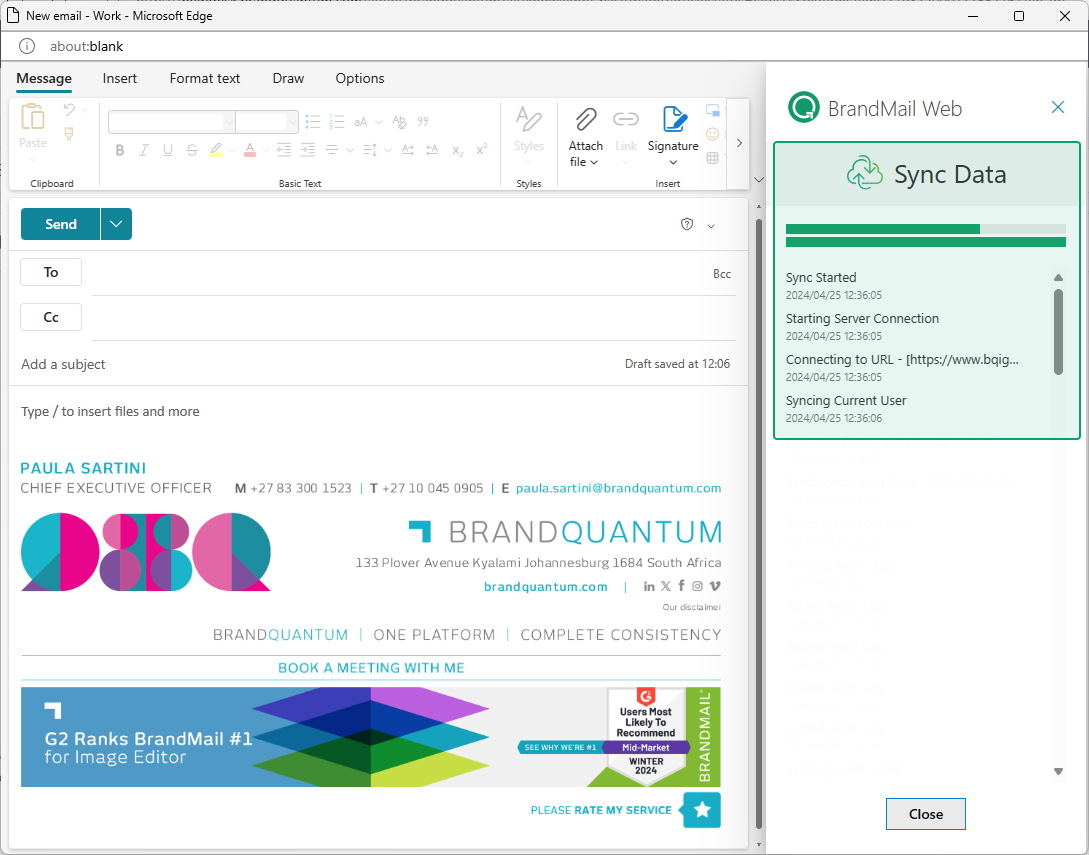Click the Styles icon in the ribbon

(529, 119)
